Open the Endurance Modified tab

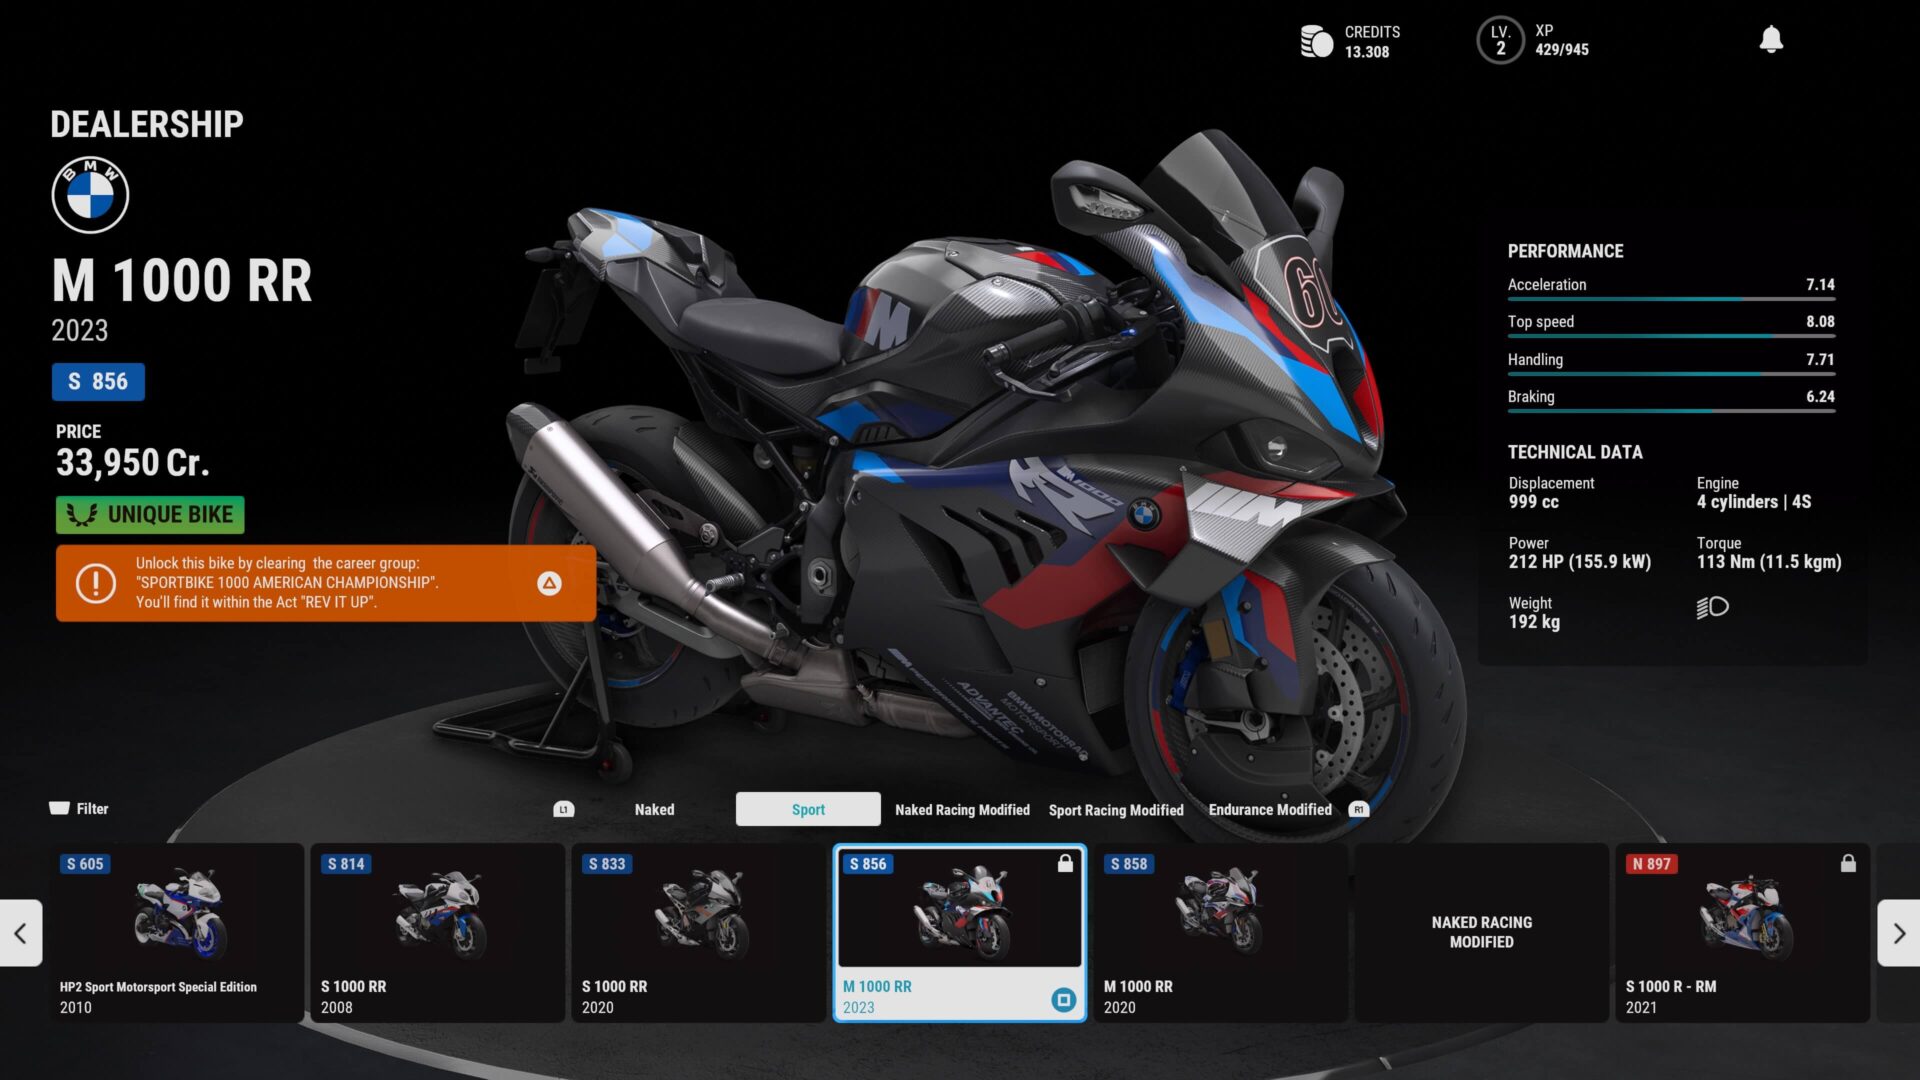tap(1269, 810)
